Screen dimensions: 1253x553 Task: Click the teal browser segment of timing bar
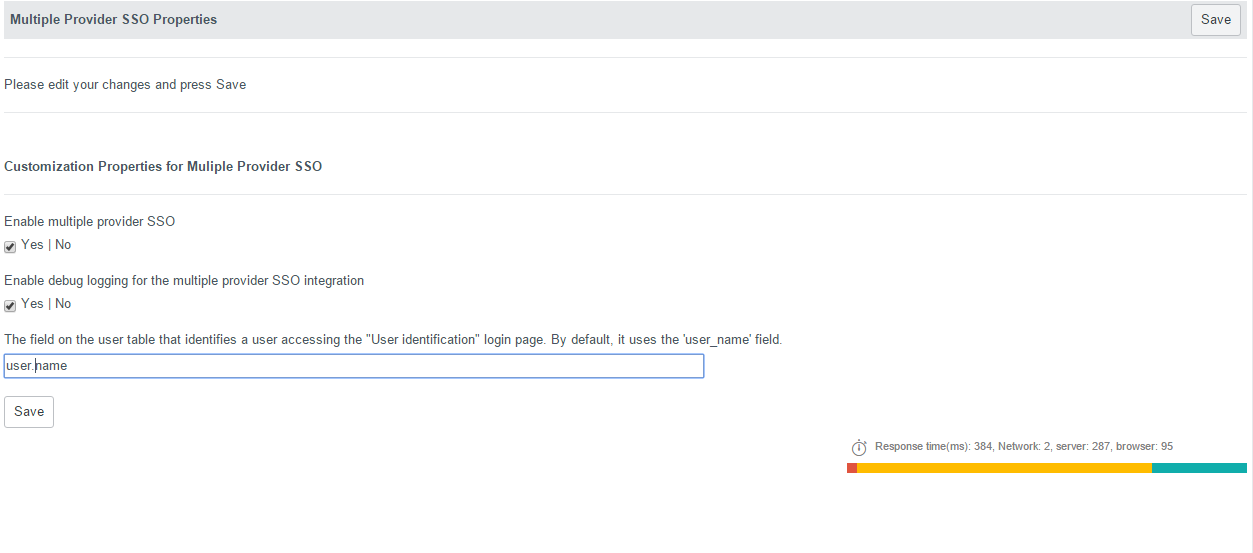(x=1199, y=468)
